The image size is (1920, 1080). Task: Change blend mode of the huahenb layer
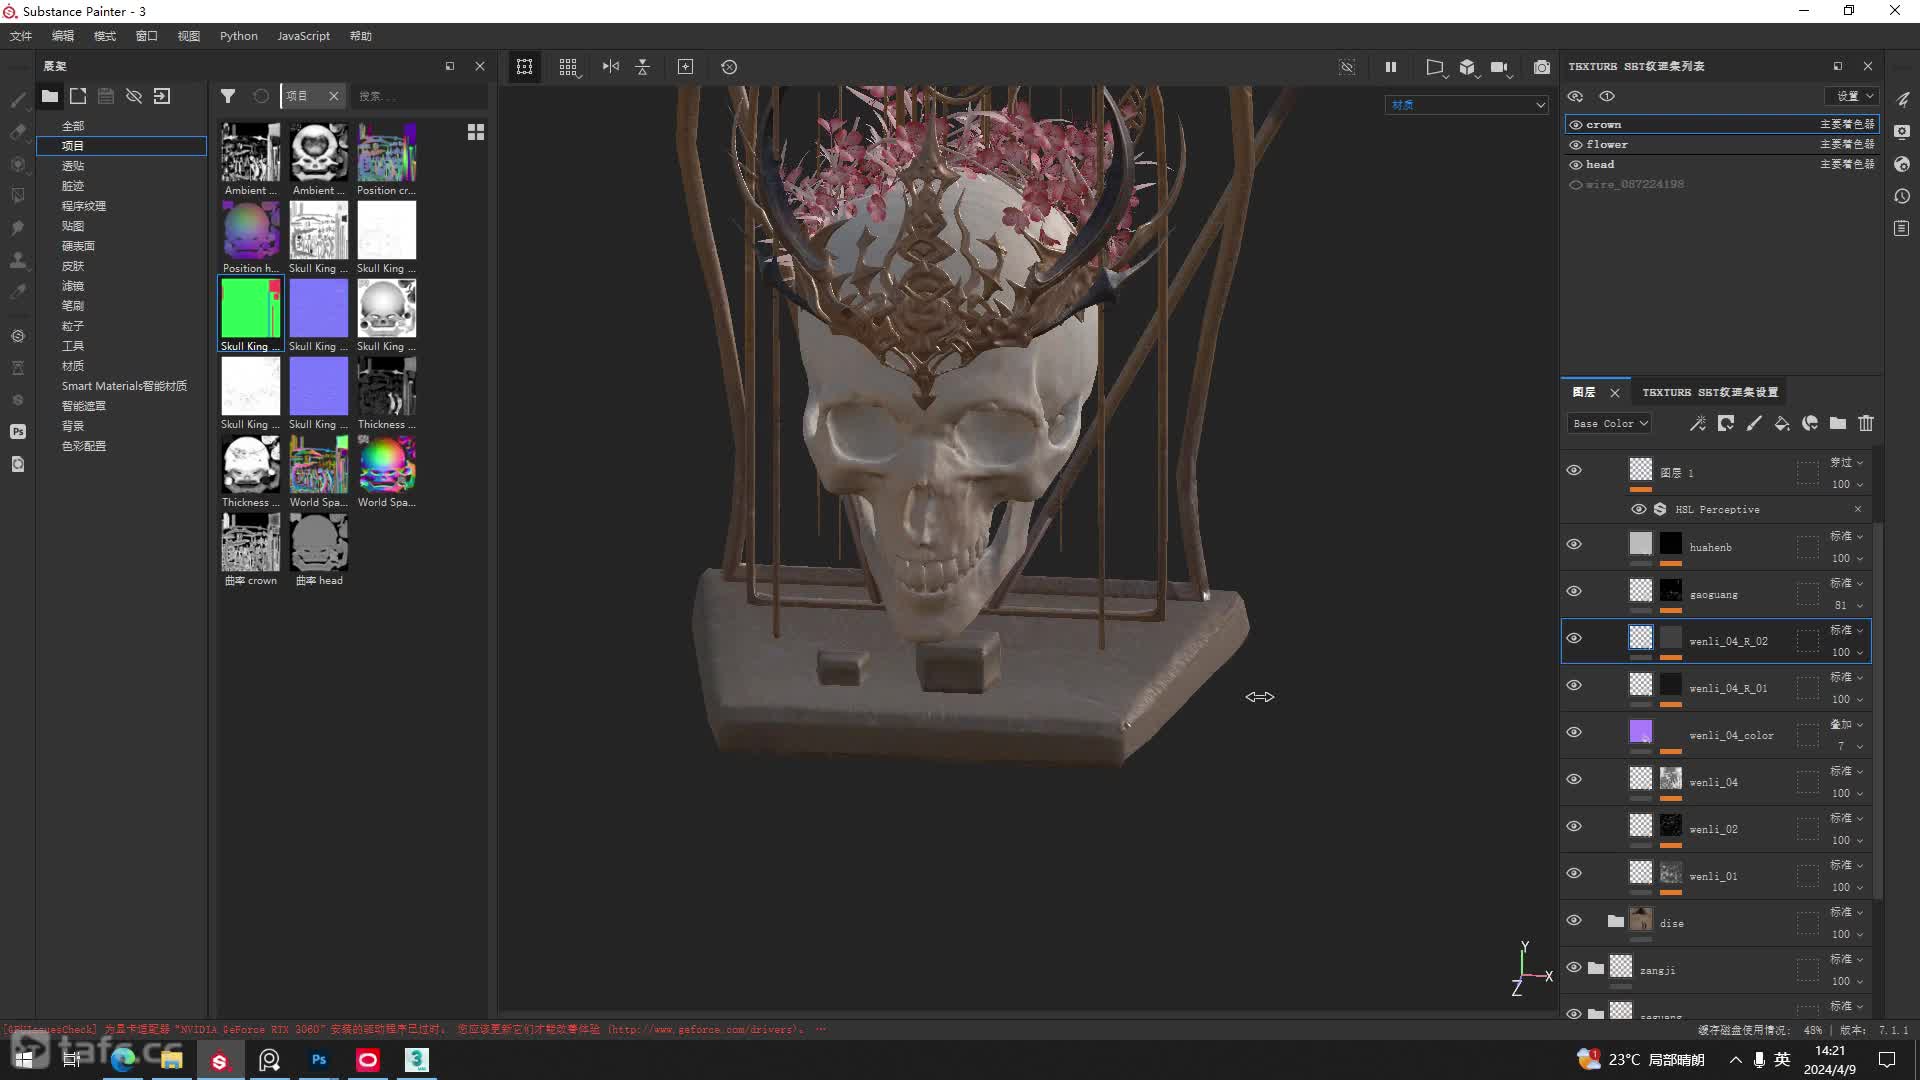tap(1846, 536)
